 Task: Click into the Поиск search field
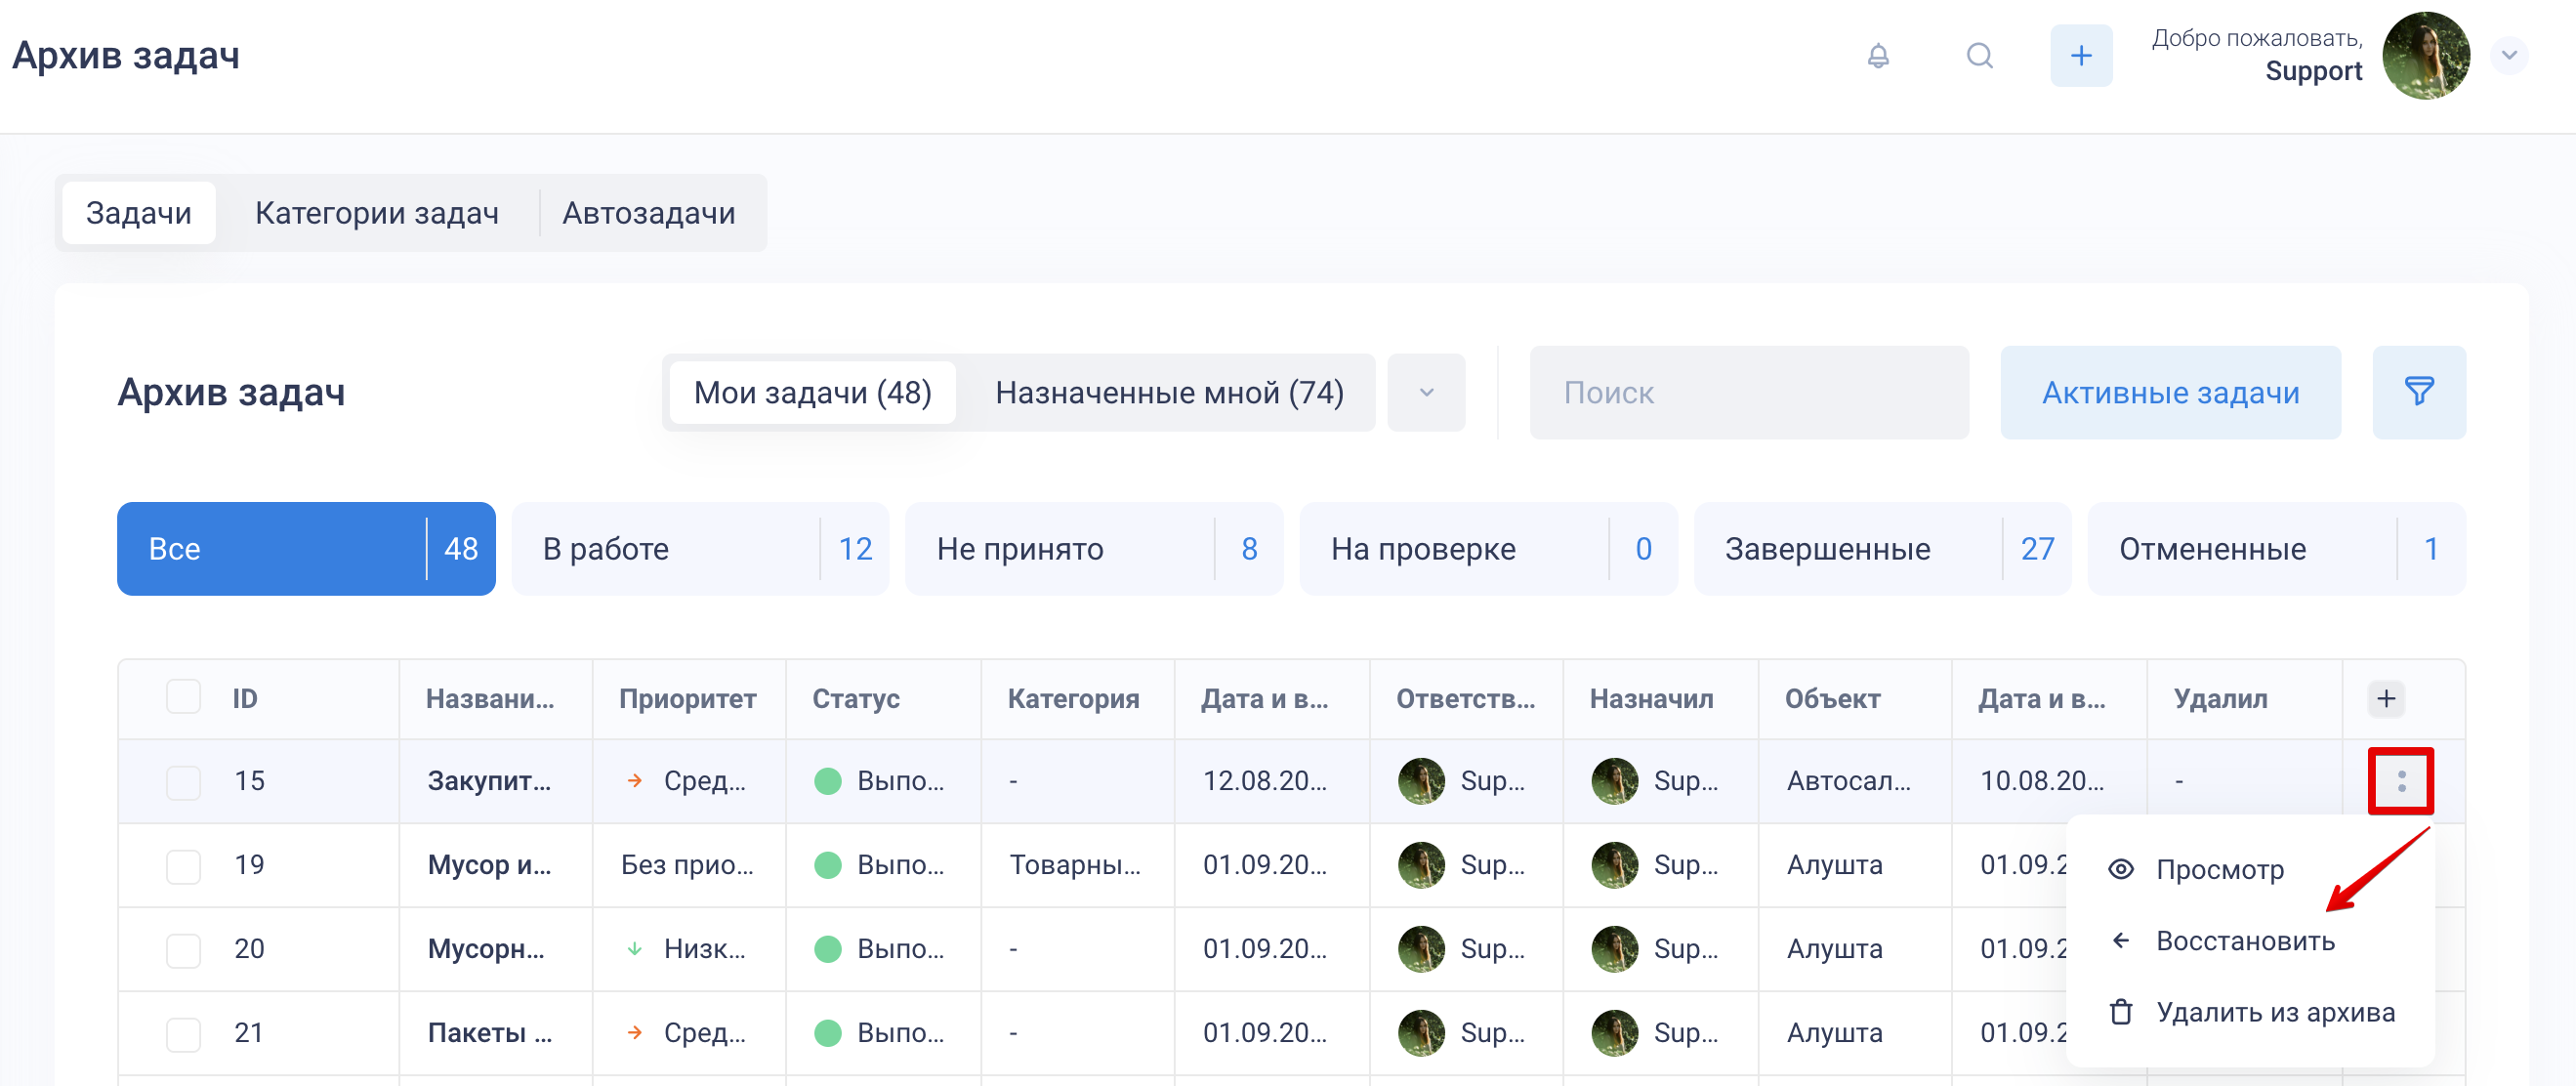coord(1748,392)
